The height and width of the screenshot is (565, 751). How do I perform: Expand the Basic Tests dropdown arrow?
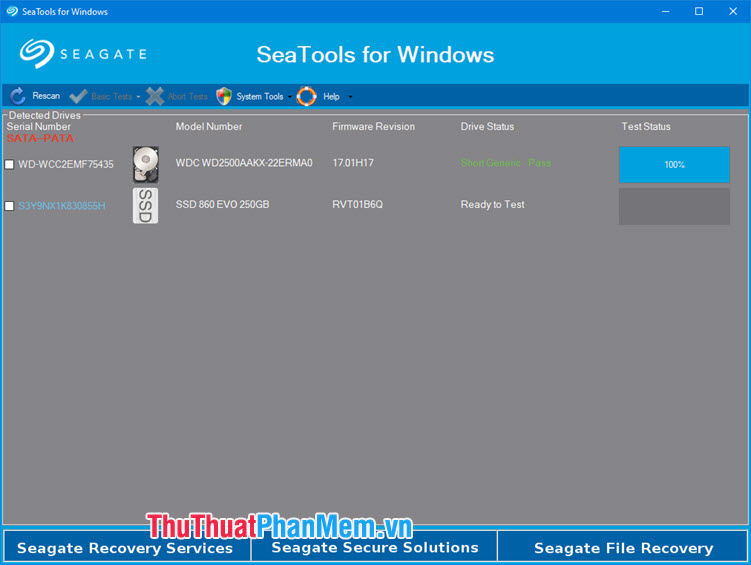[x=138, y=97]
